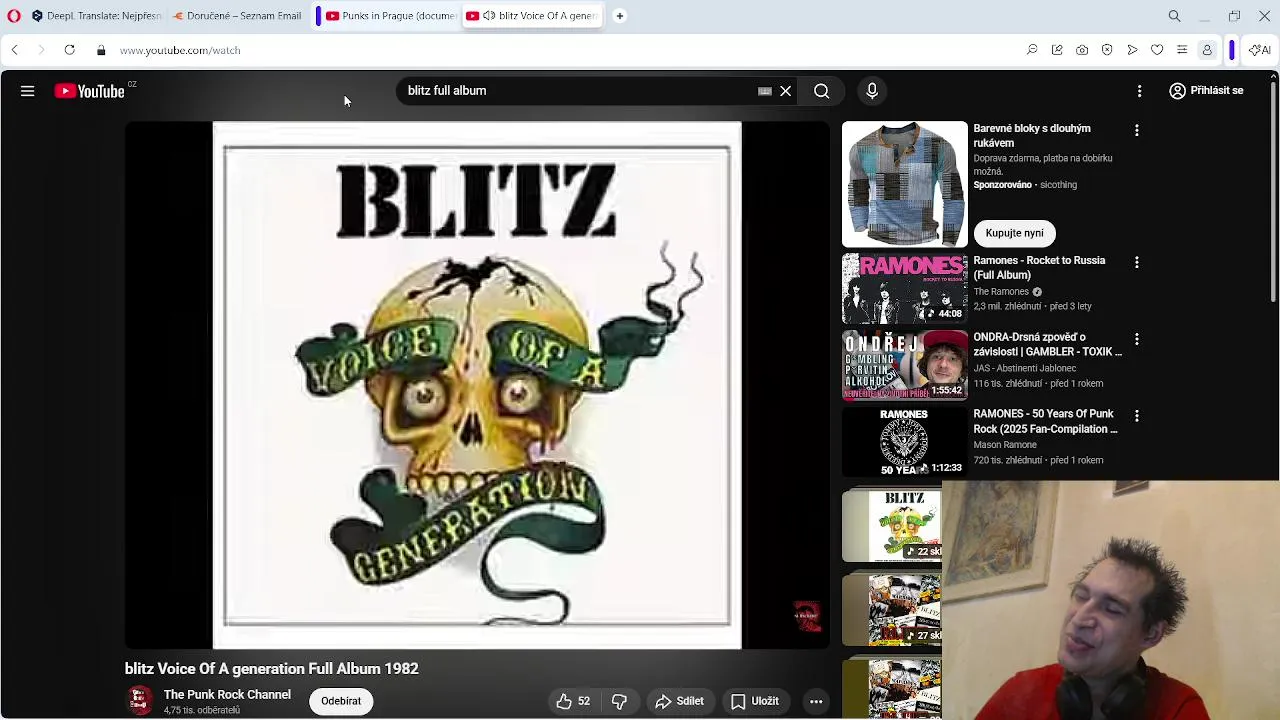This screenshot has width=1280, height=720.
Task: Open the browser profile icon
Action: [x=1207, y=50]
